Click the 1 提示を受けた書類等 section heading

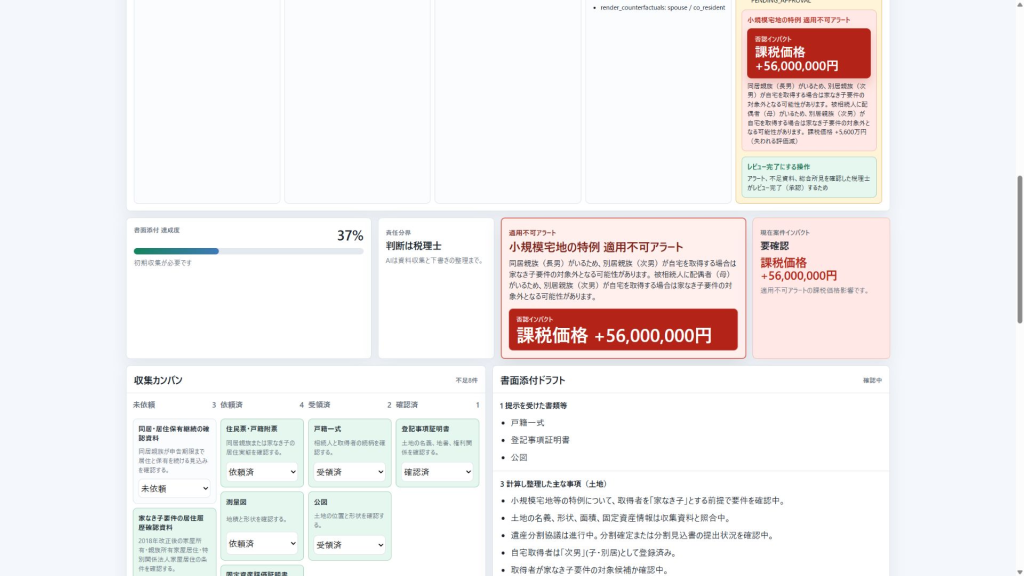pos(533,406)
